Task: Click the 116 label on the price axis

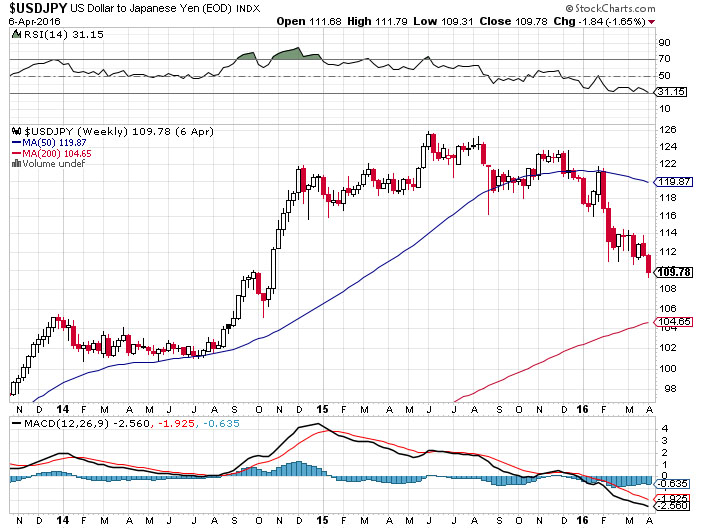Action: tap(668, 215)
